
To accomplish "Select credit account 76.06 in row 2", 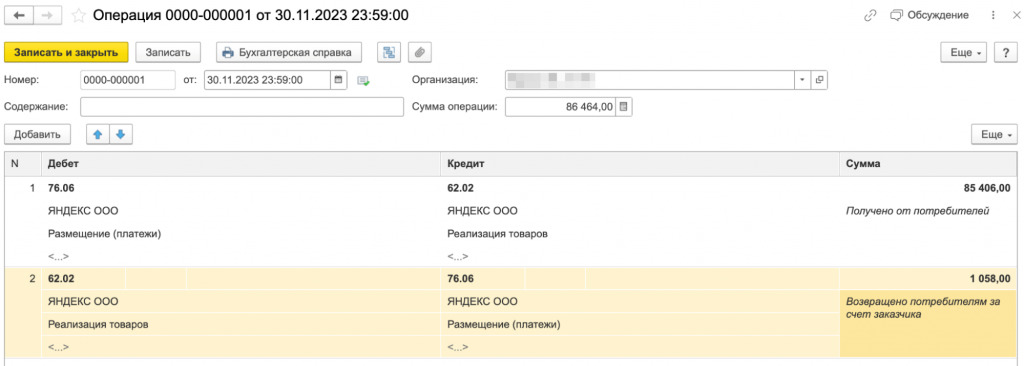I will pos(460,278).
